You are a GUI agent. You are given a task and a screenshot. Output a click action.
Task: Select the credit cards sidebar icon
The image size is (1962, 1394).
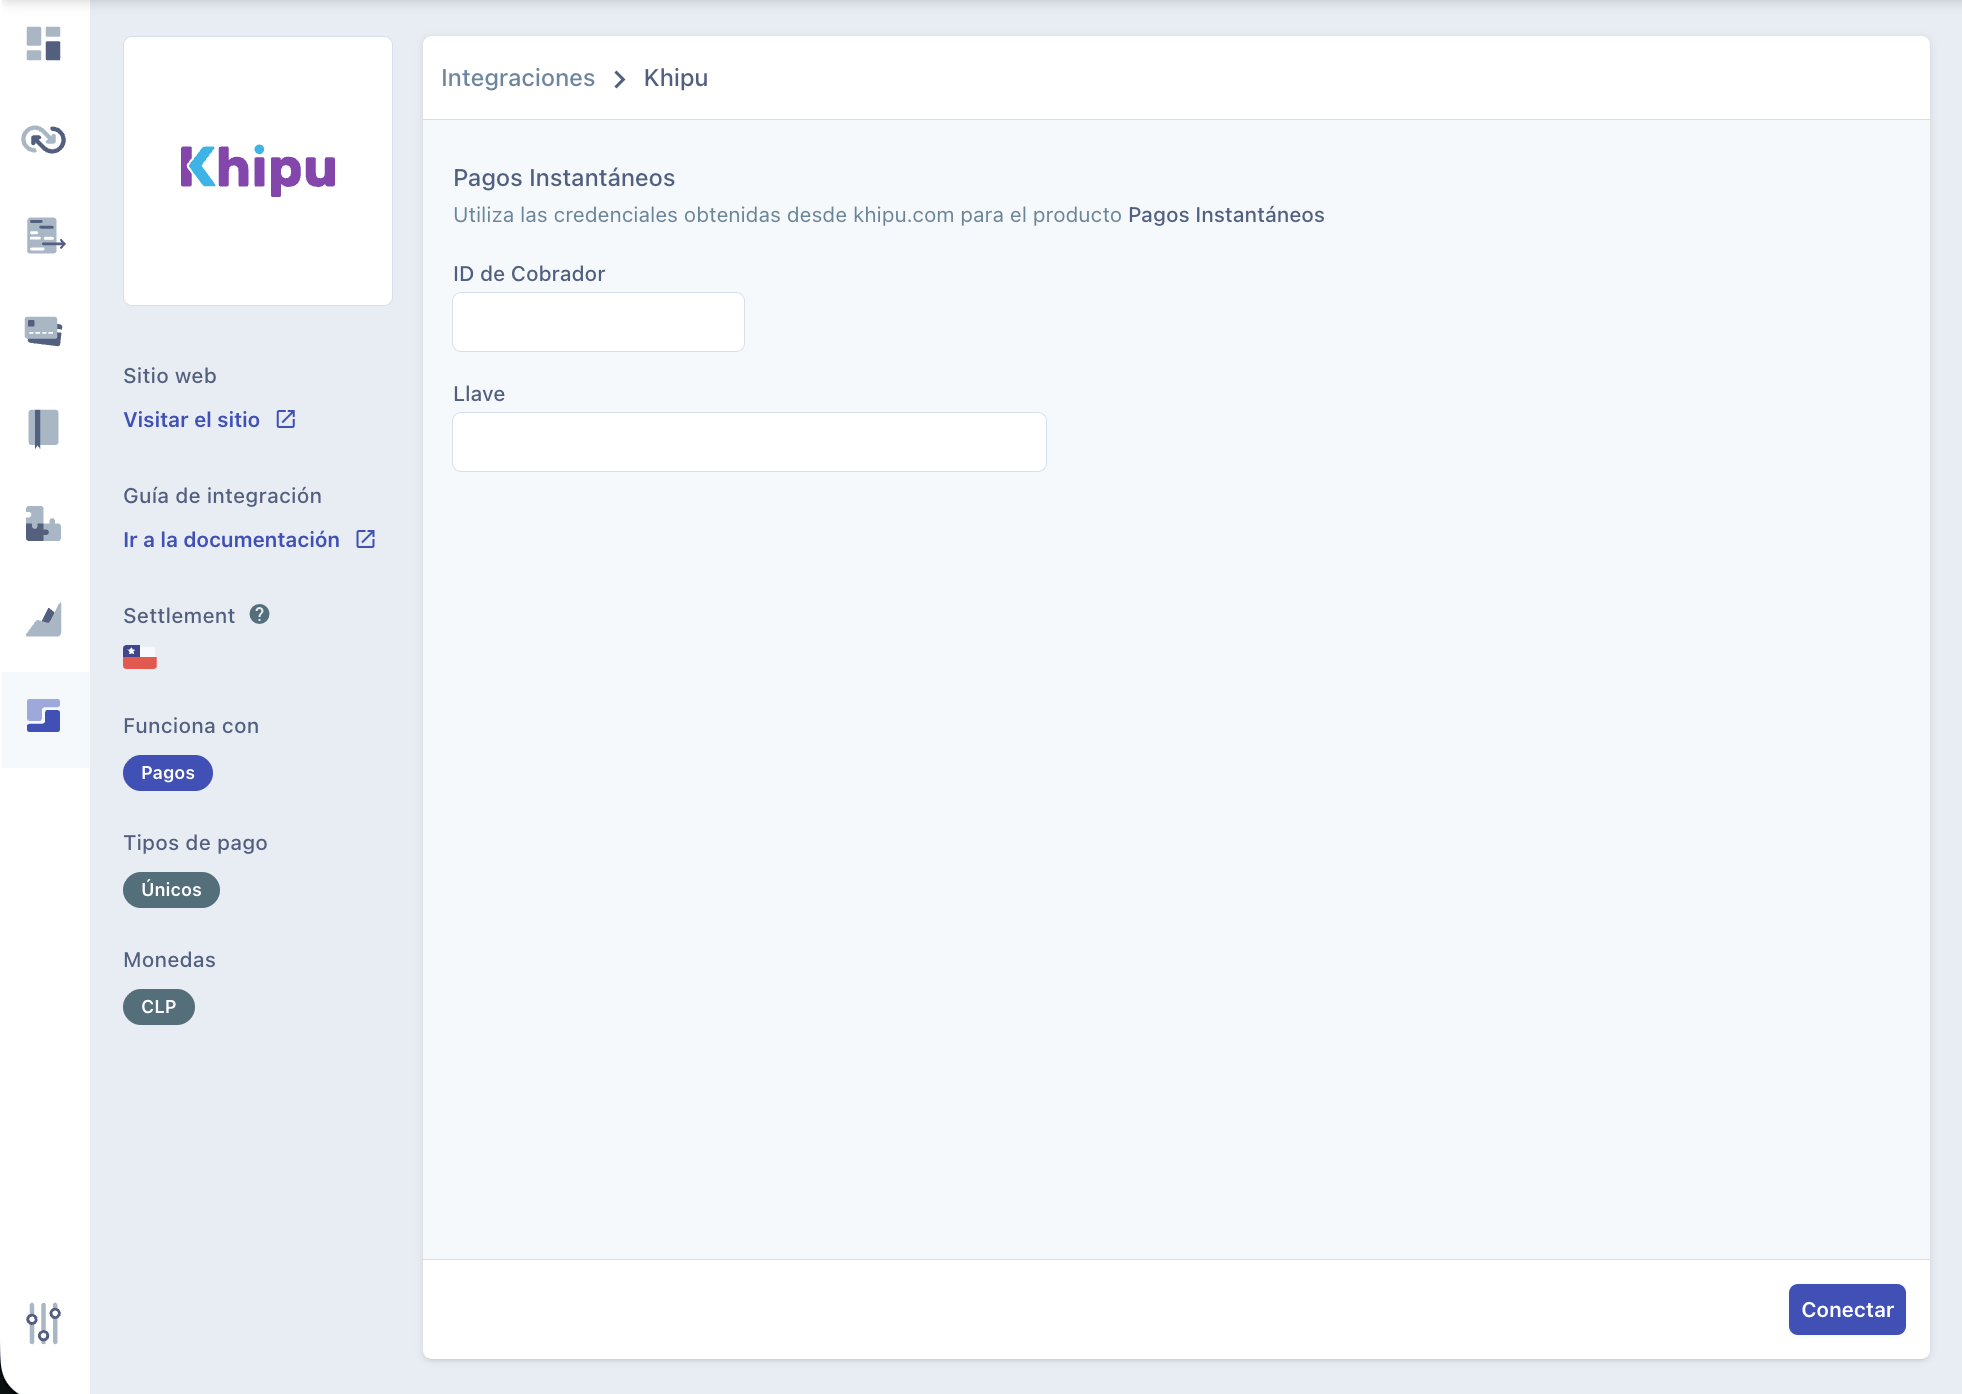tap(44, 331)
